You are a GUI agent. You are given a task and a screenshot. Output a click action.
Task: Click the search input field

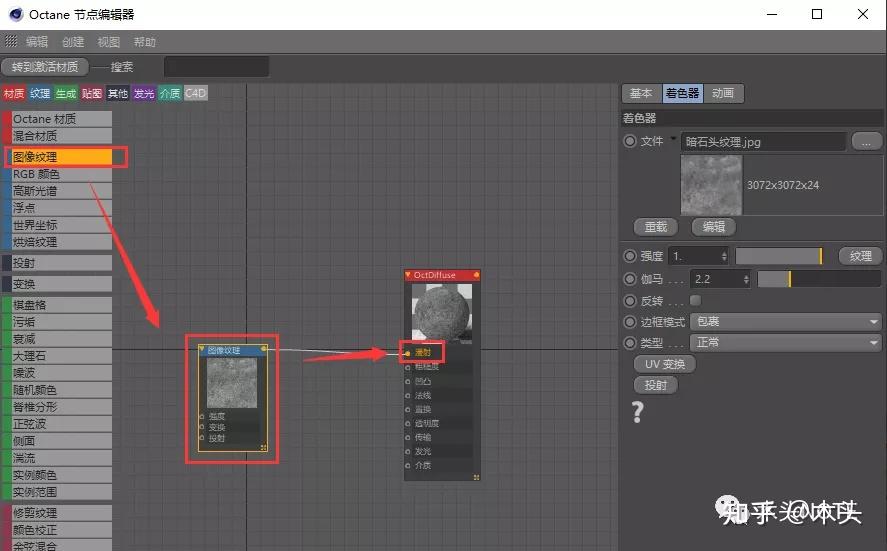pyautogui.click(x=217, y=67)
